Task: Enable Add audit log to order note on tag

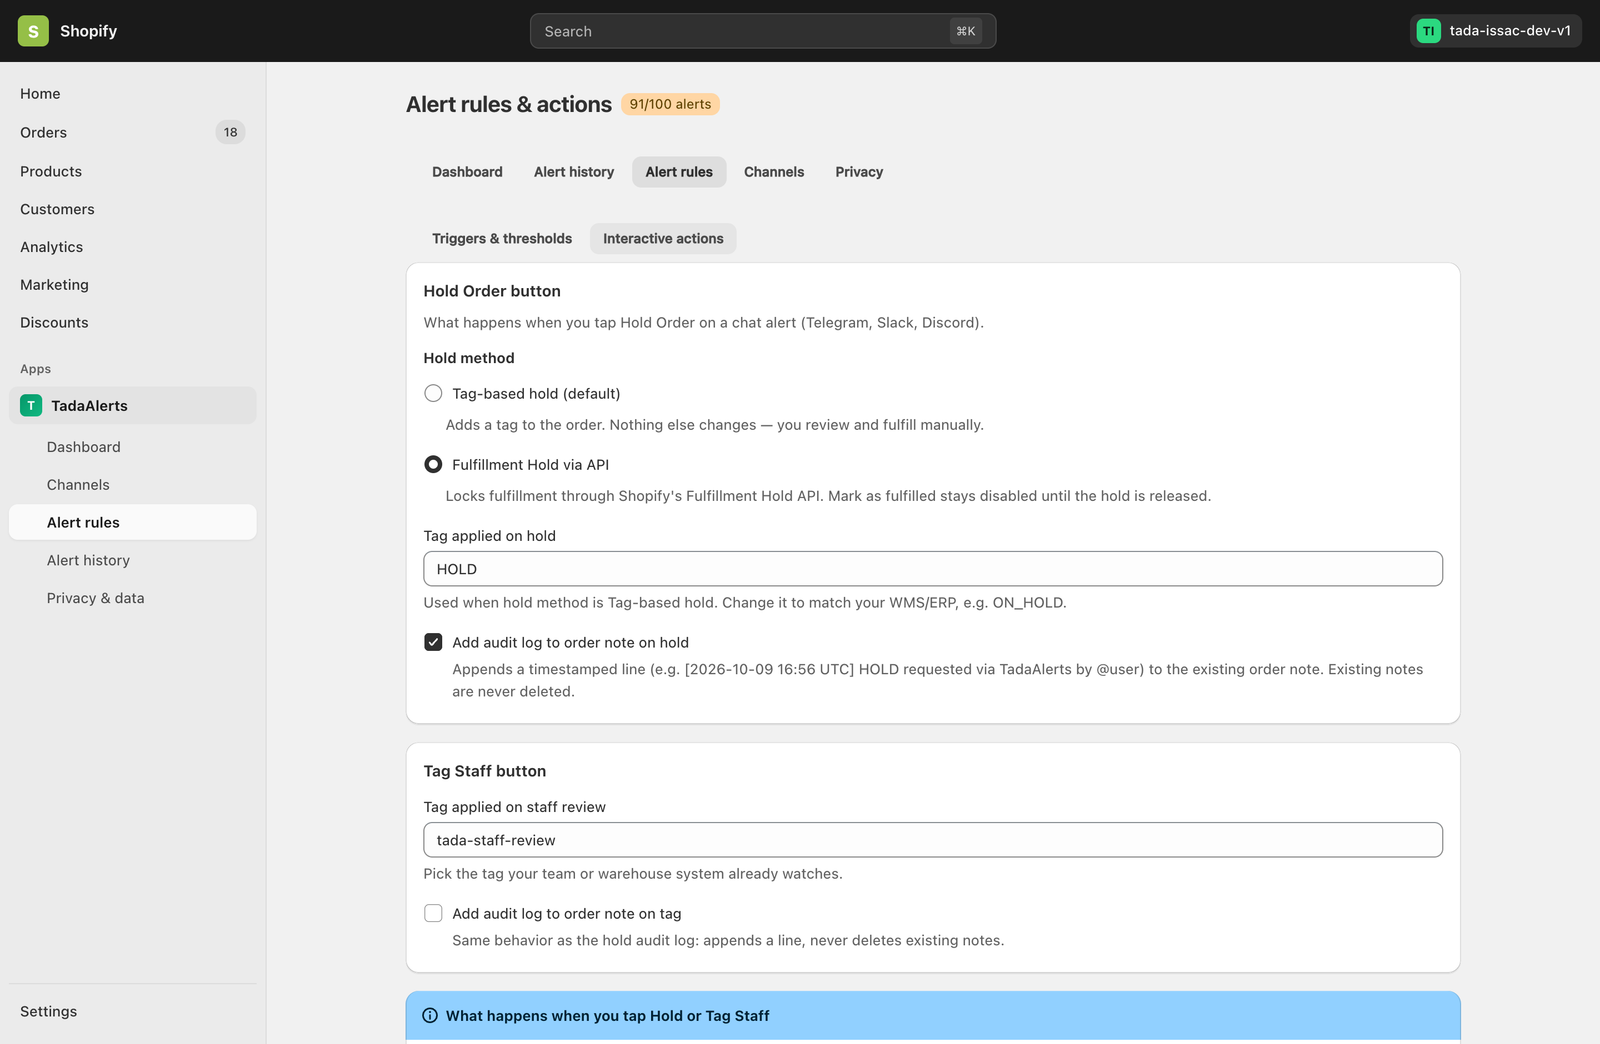Action: (433, 913)
